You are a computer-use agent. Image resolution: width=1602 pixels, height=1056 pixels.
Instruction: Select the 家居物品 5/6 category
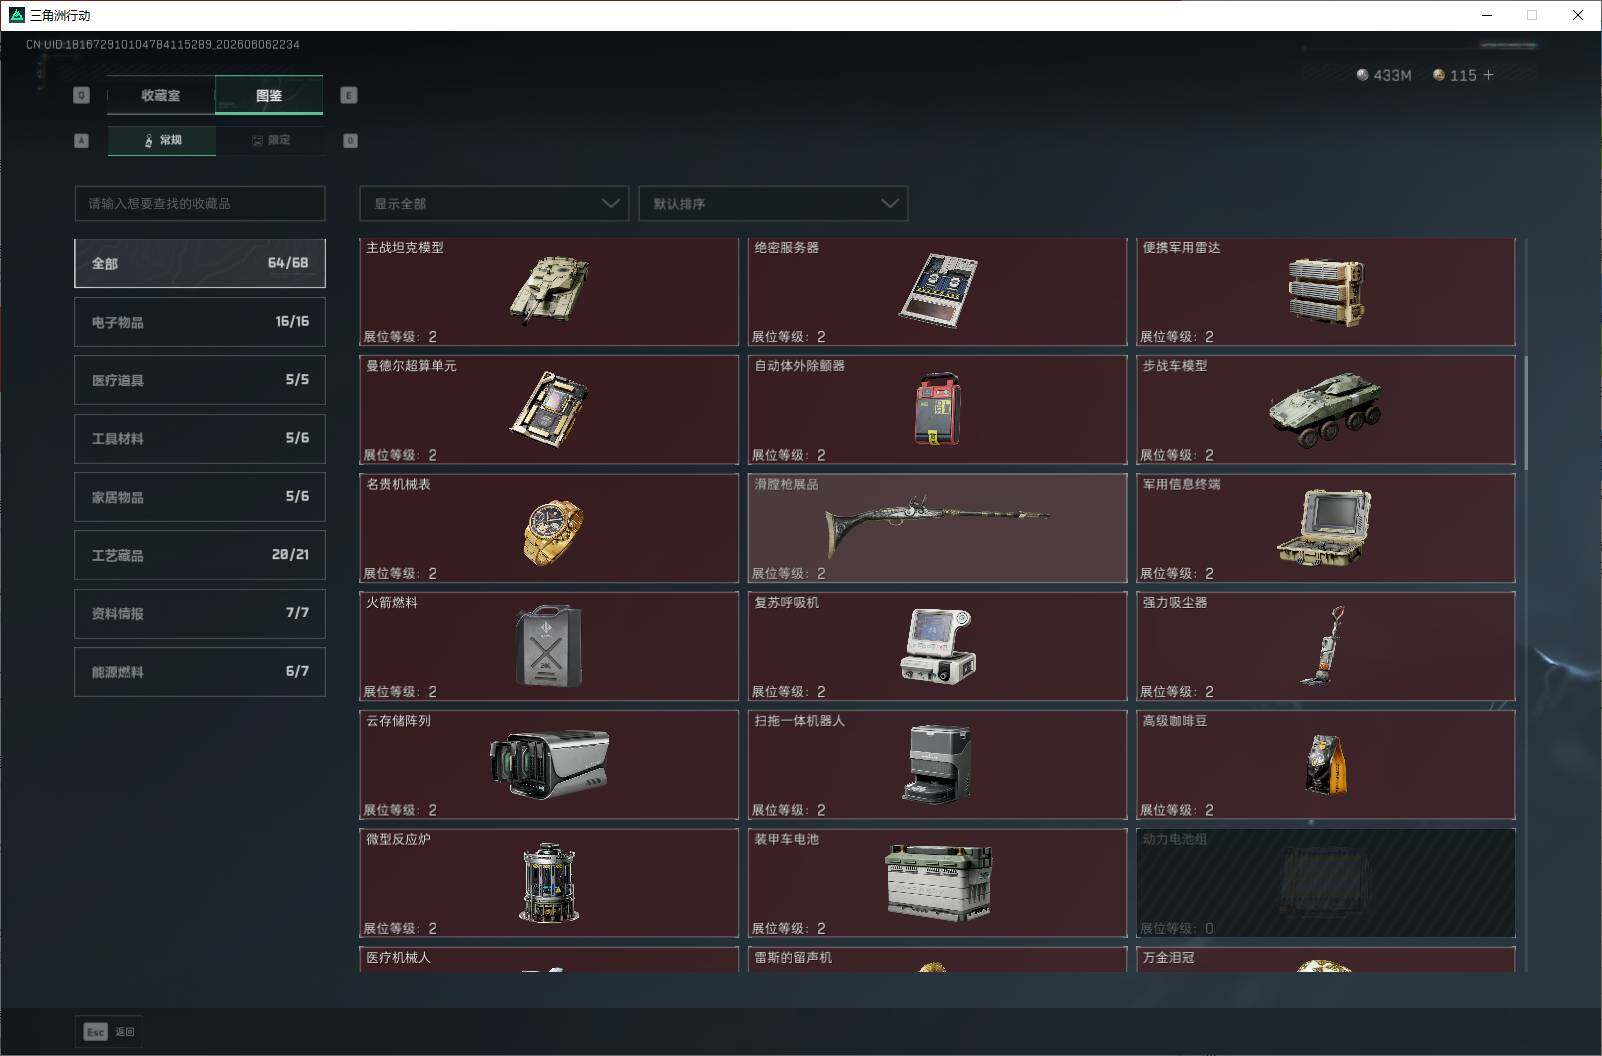[200, 497]
